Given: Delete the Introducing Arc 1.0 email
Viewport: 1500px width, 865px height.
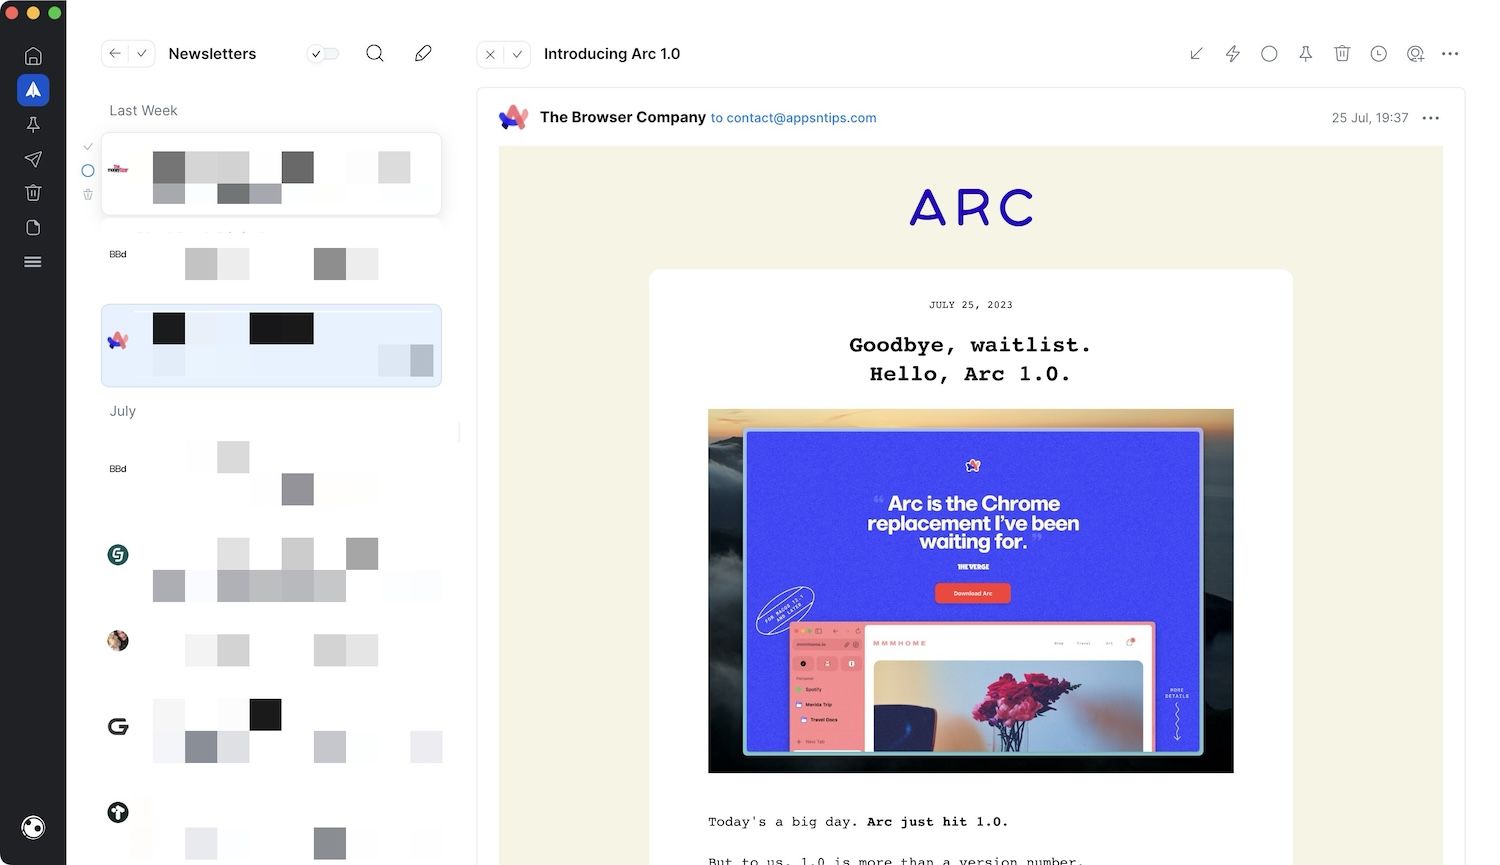Looking at the screenshot, I should tap(1342, 54).
